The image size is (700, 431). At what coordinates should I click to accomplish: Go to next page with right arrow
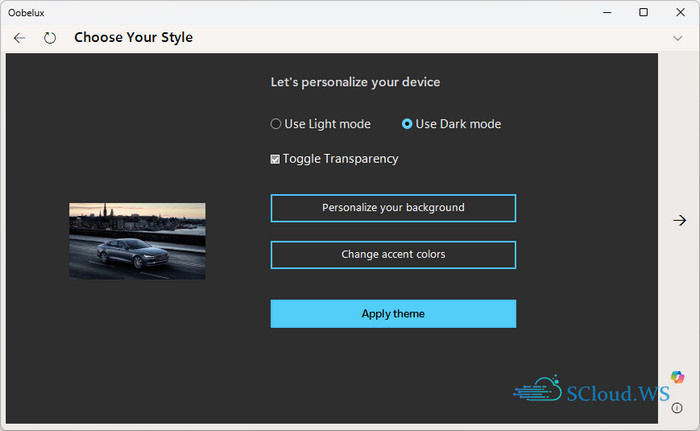click(679, 220)
